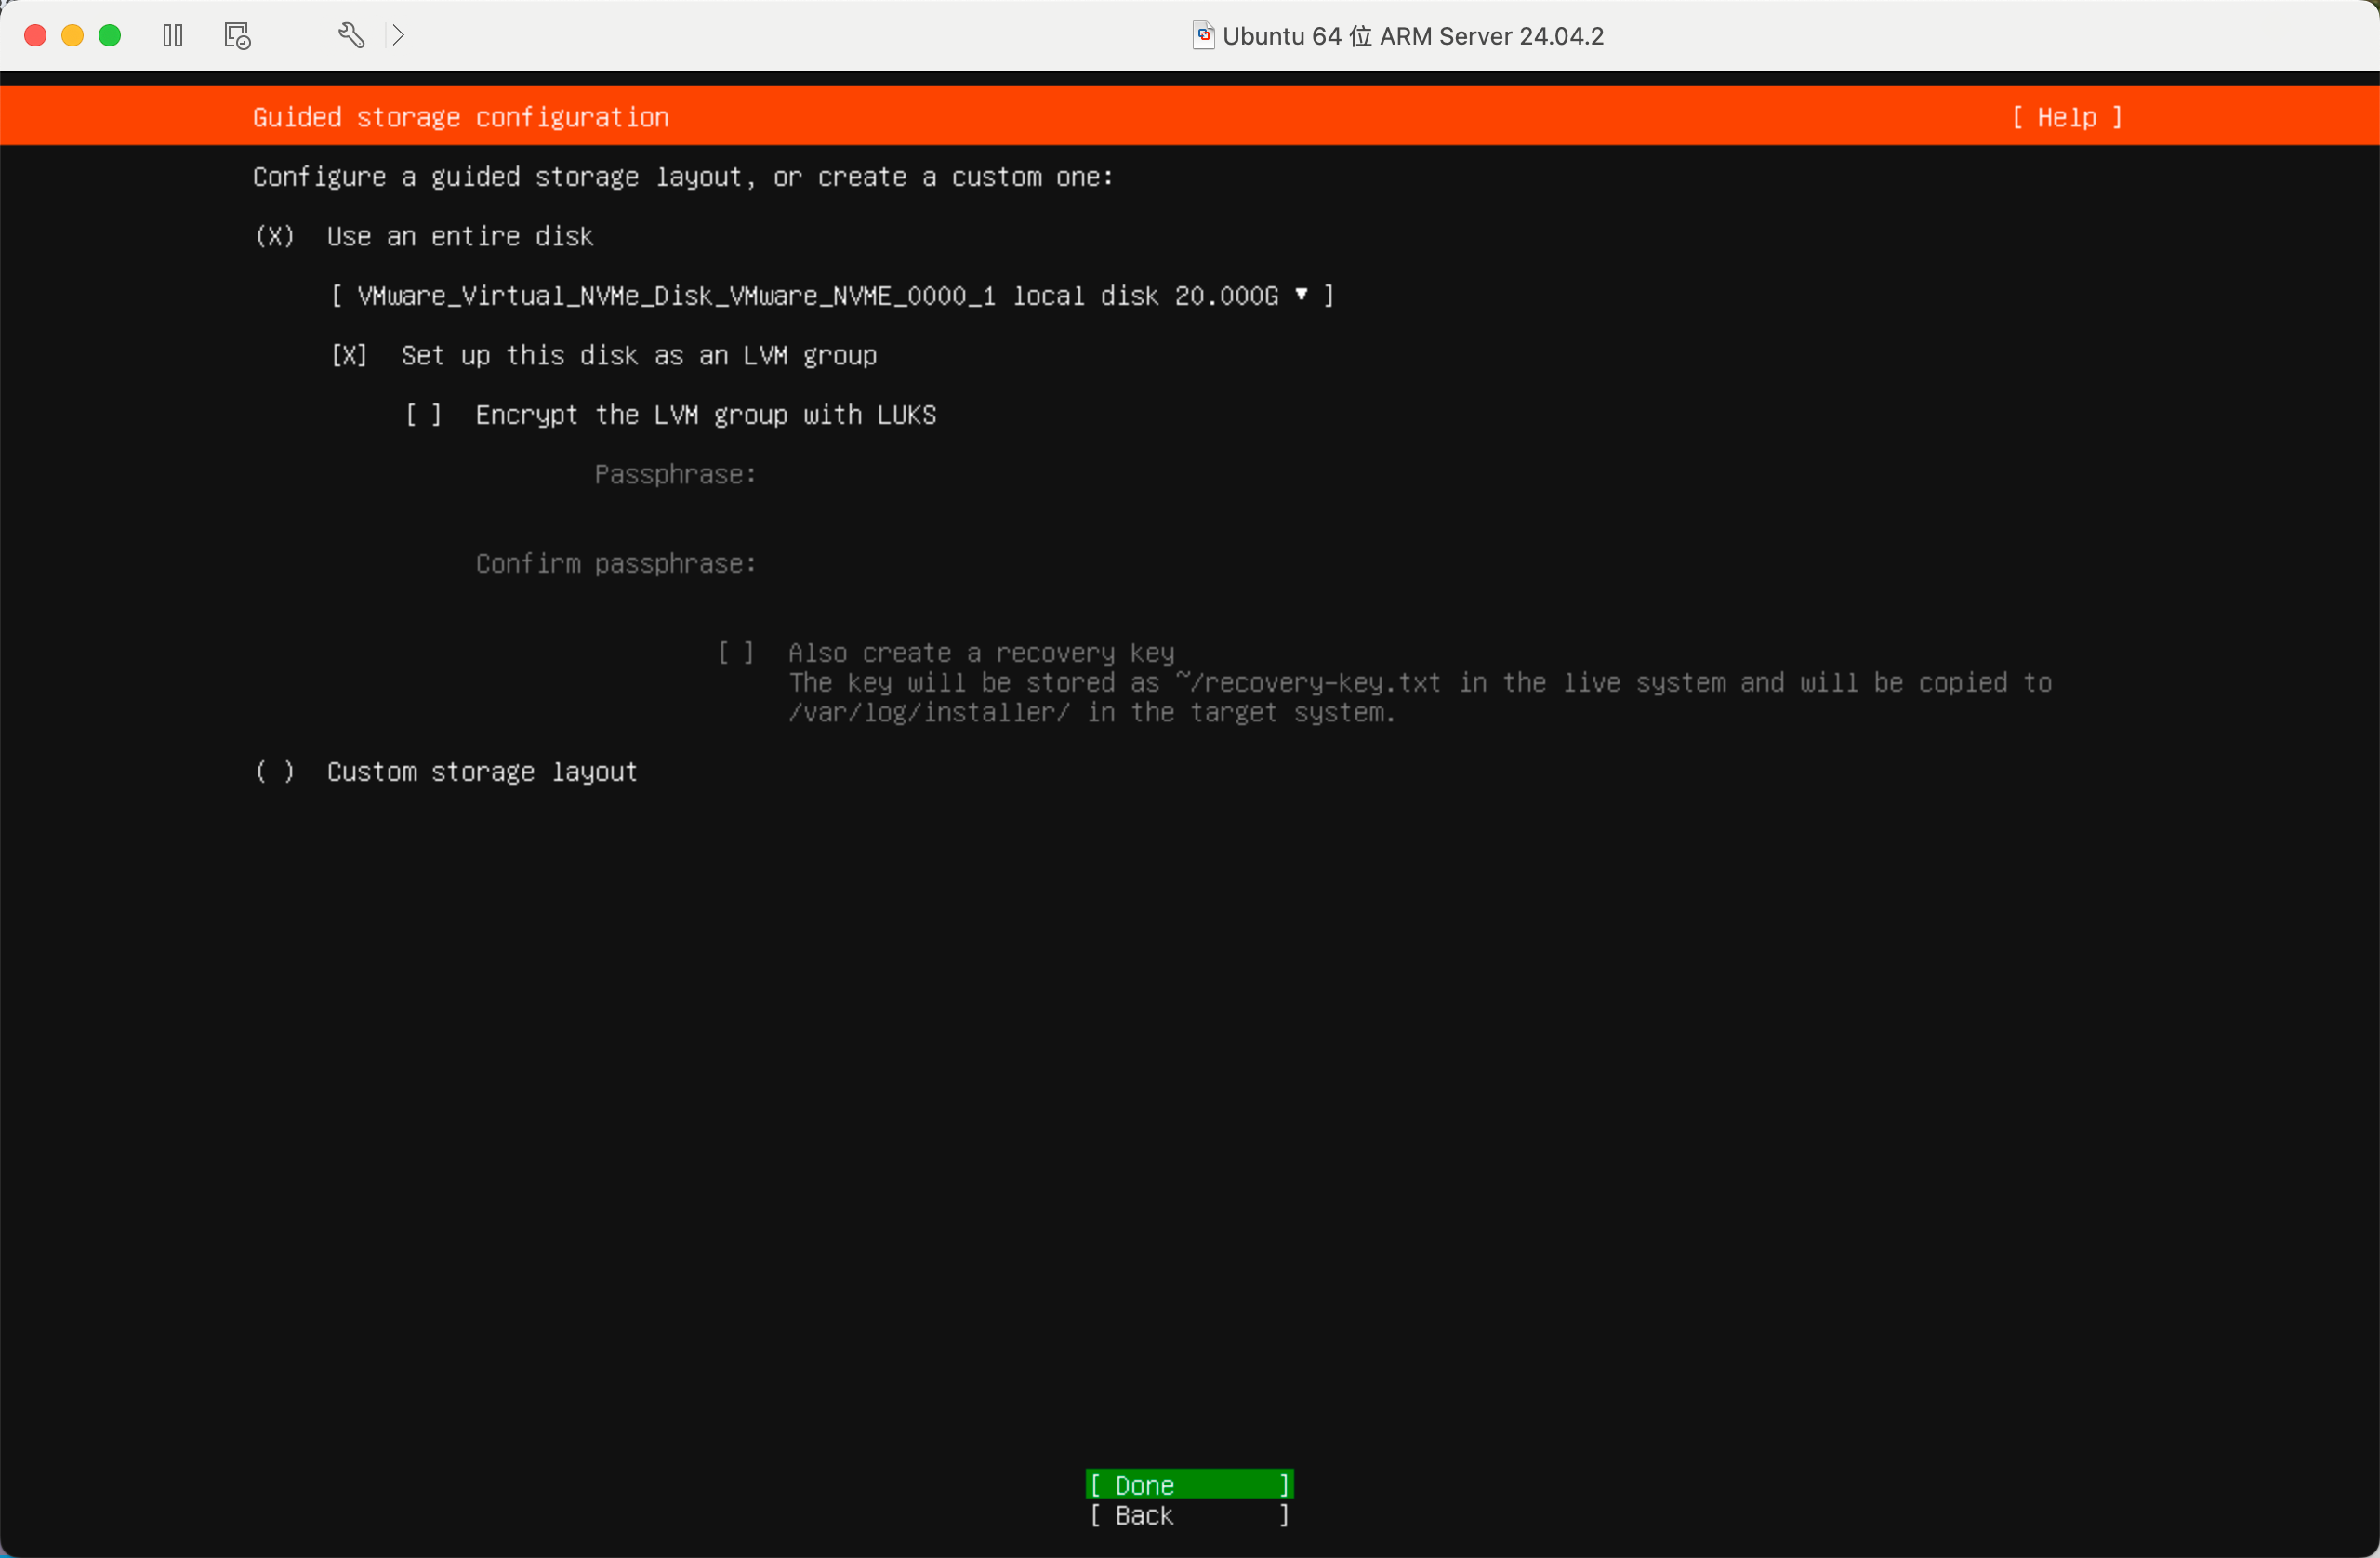The height and width of the screenshot is (1558, 2380).
Task: Click the VMware snapshot icon
Action: click(x=237, y=36)
